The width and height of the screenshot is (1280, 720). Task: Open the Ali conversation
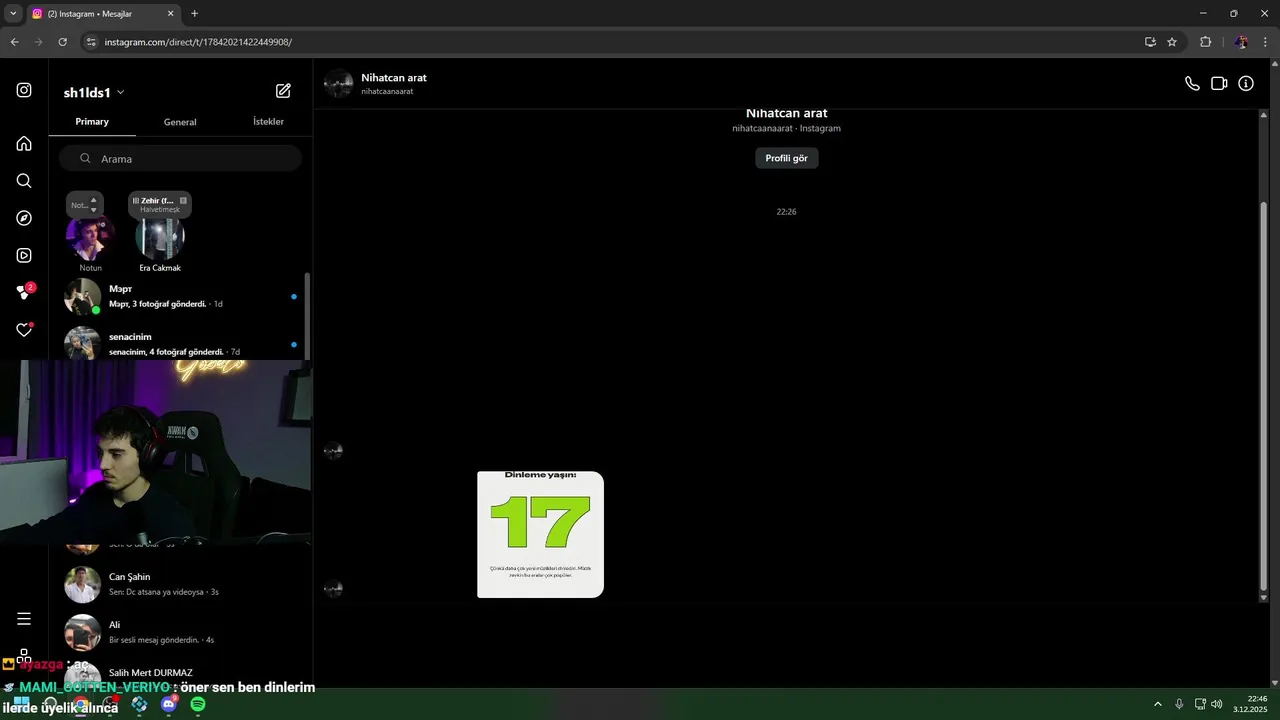pos(180,632)
